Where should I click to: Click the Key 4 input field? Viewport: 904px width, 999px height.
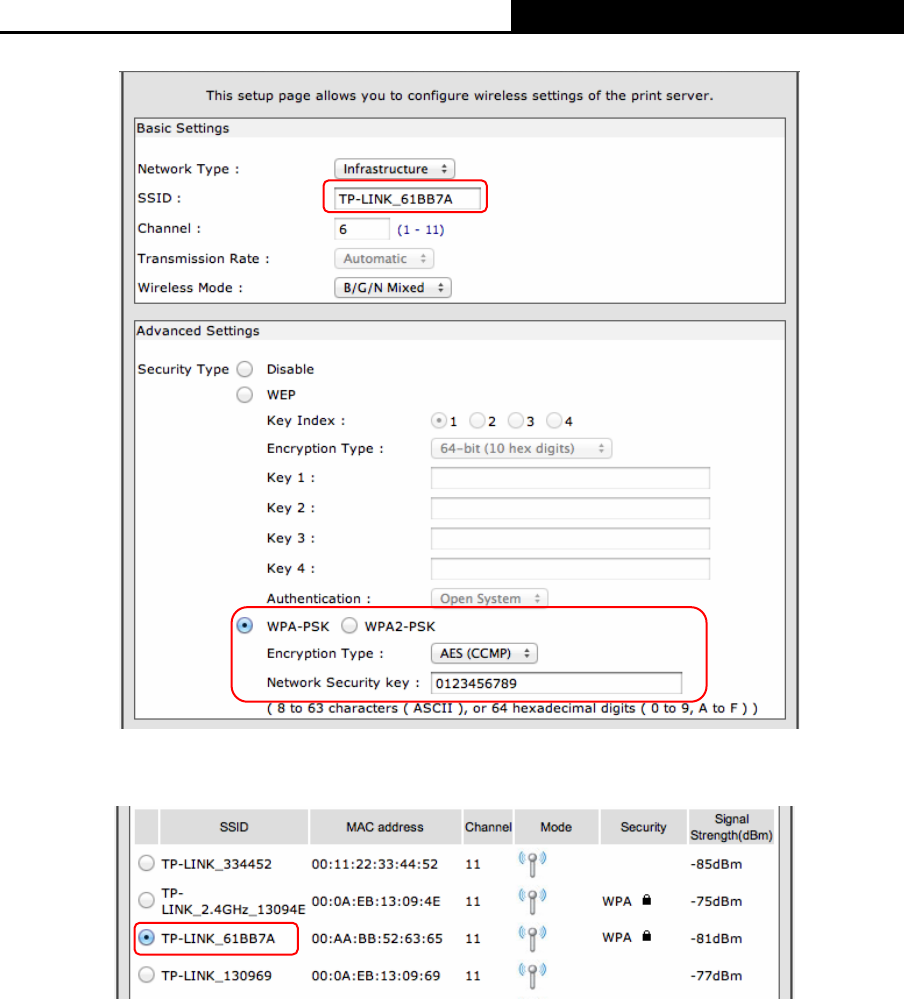pyautogui.click(x=570, y=568)
